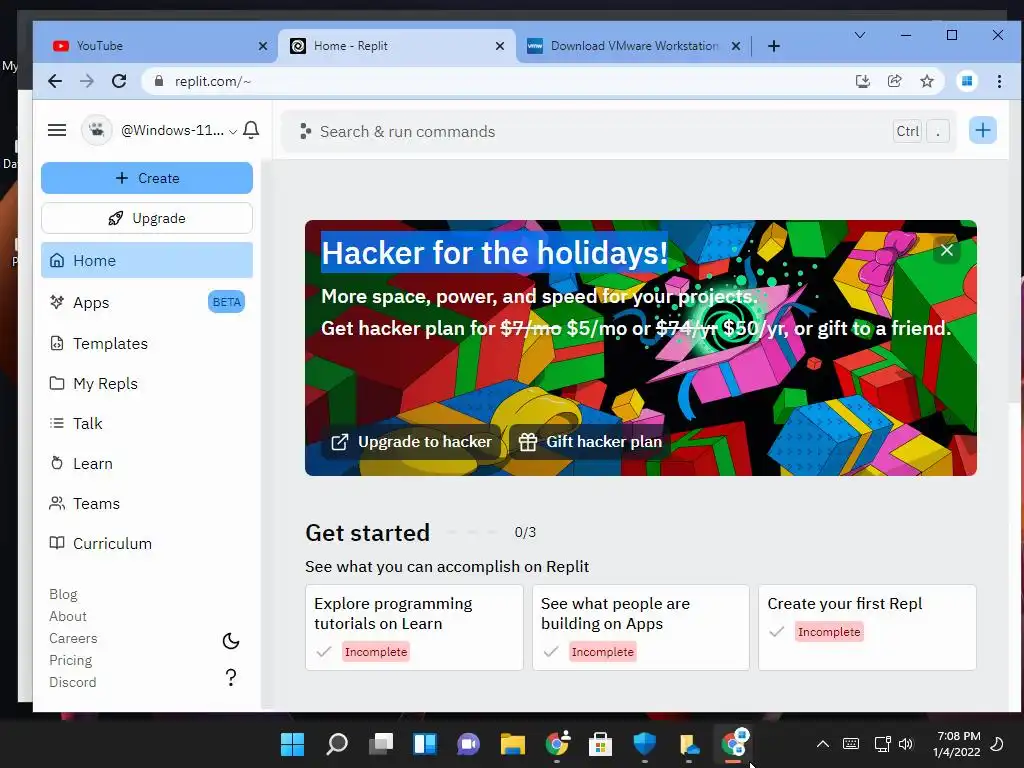The width and height of the screenshot is (1024, 768).
Task: Open taskbar Search
Action: (337, 744)
